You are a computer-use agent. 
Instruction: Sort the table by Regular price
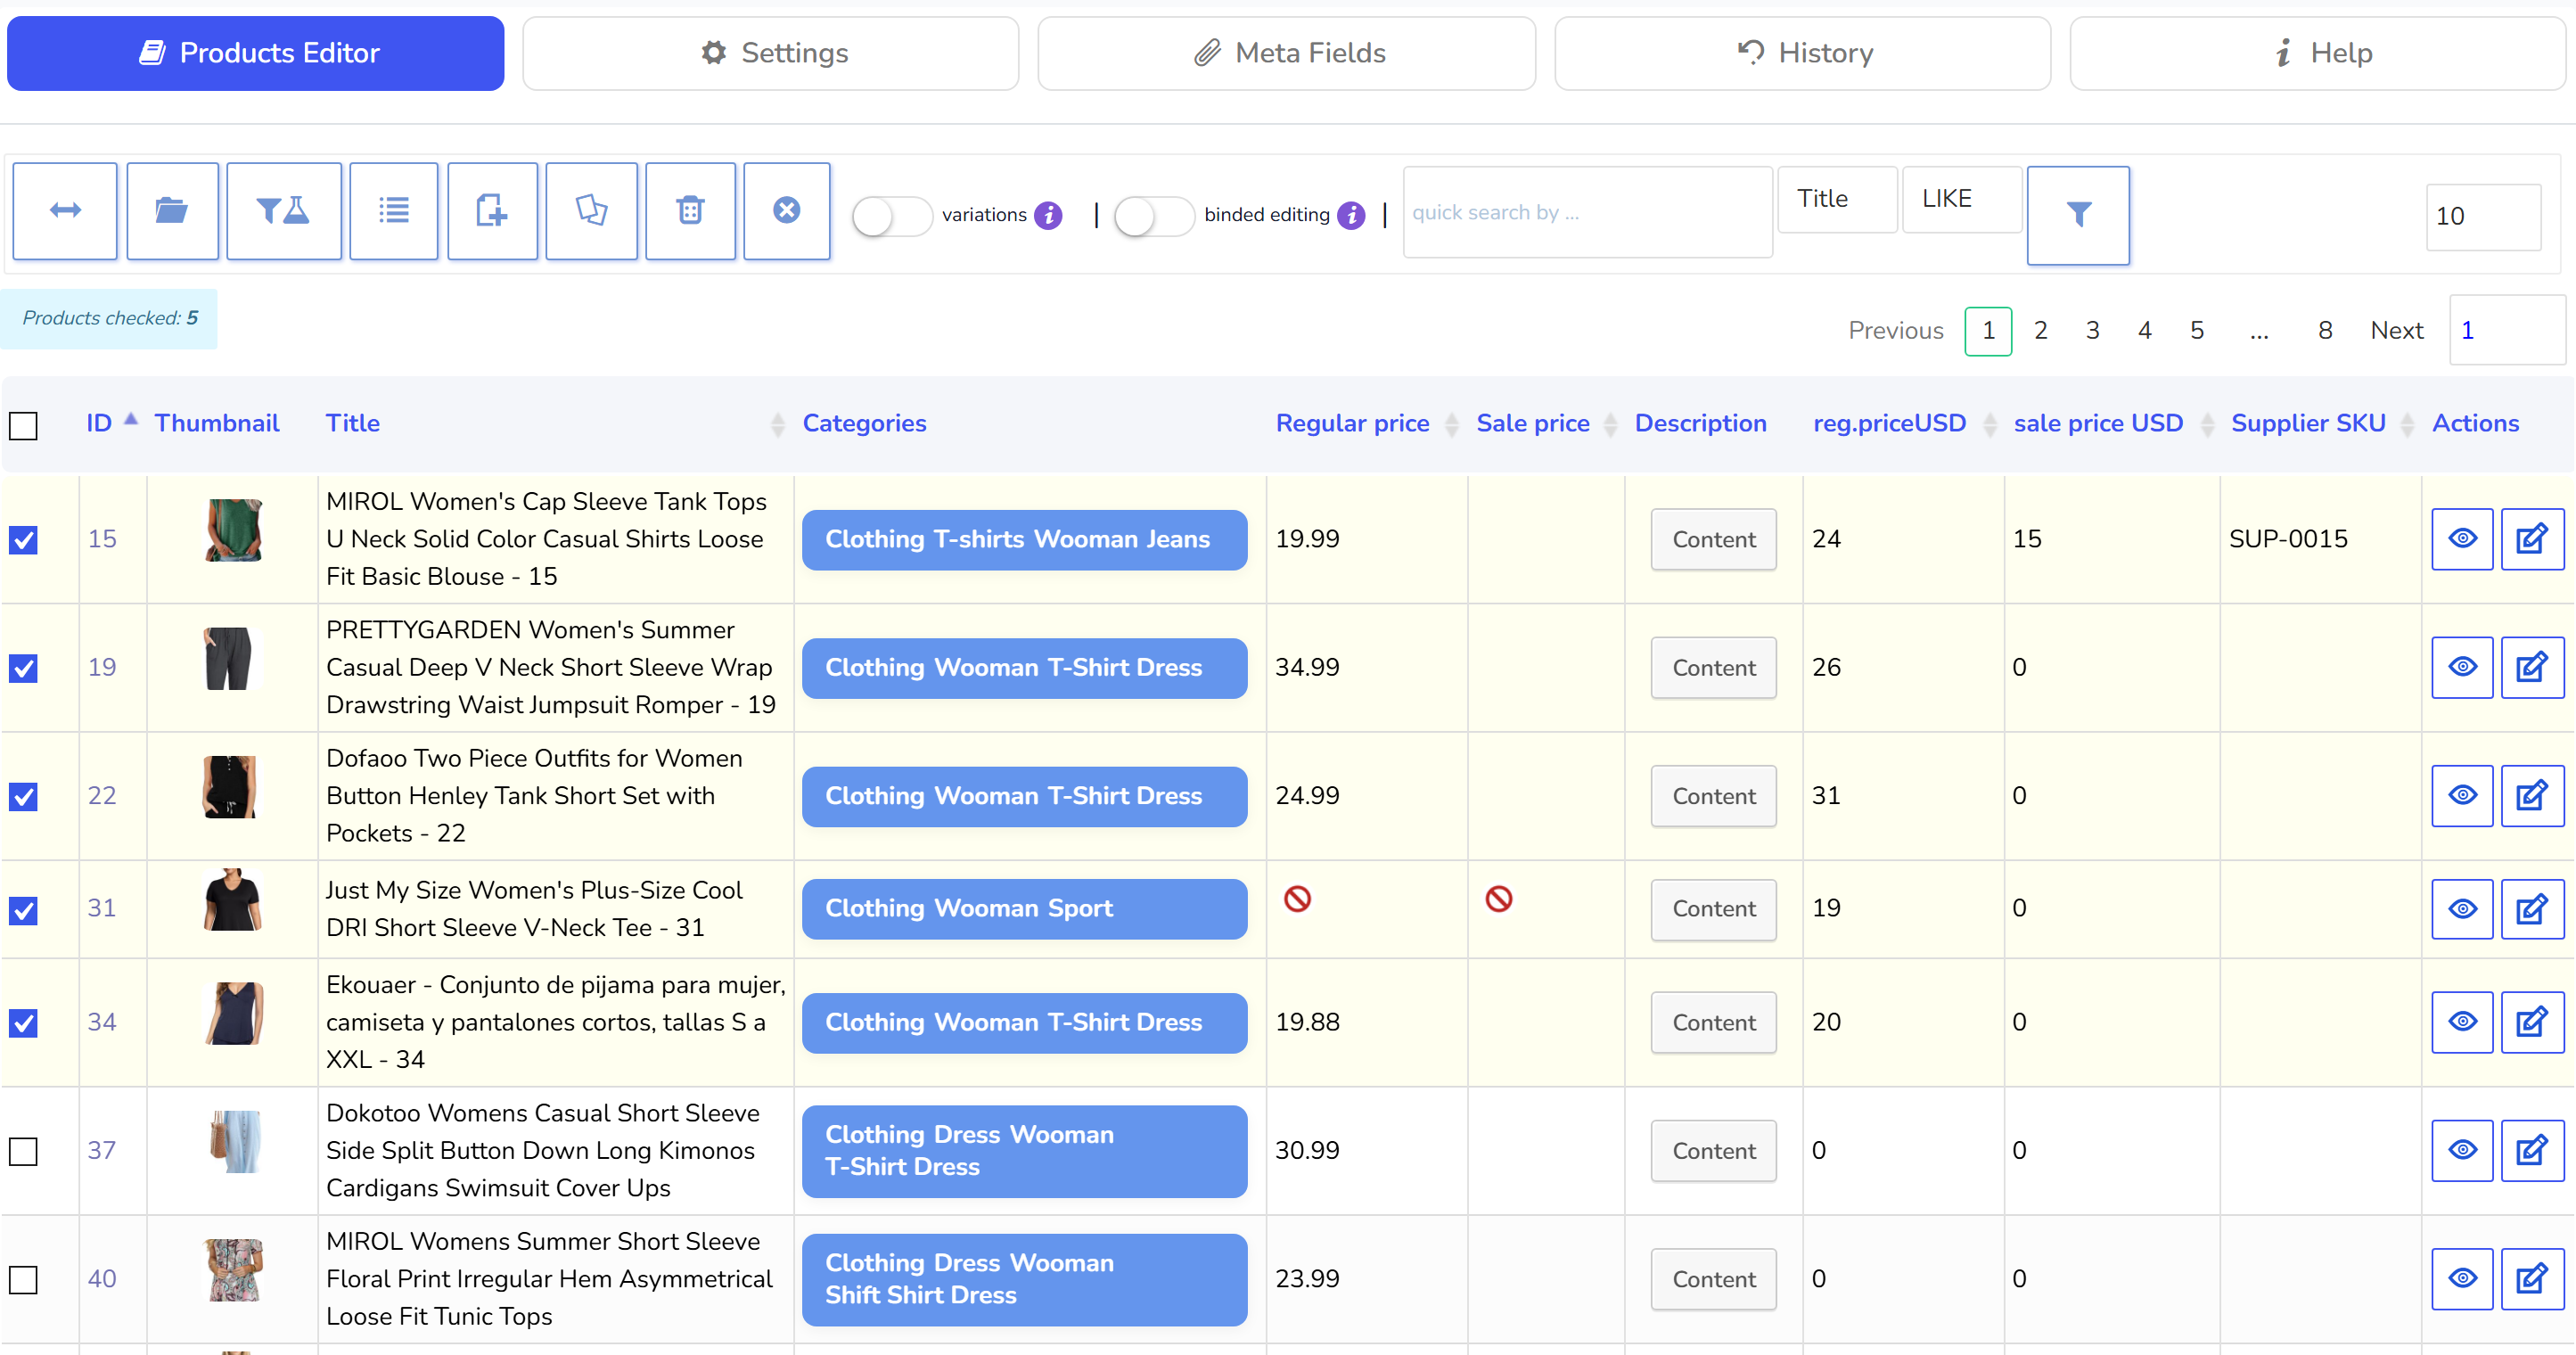point(1352,423)
